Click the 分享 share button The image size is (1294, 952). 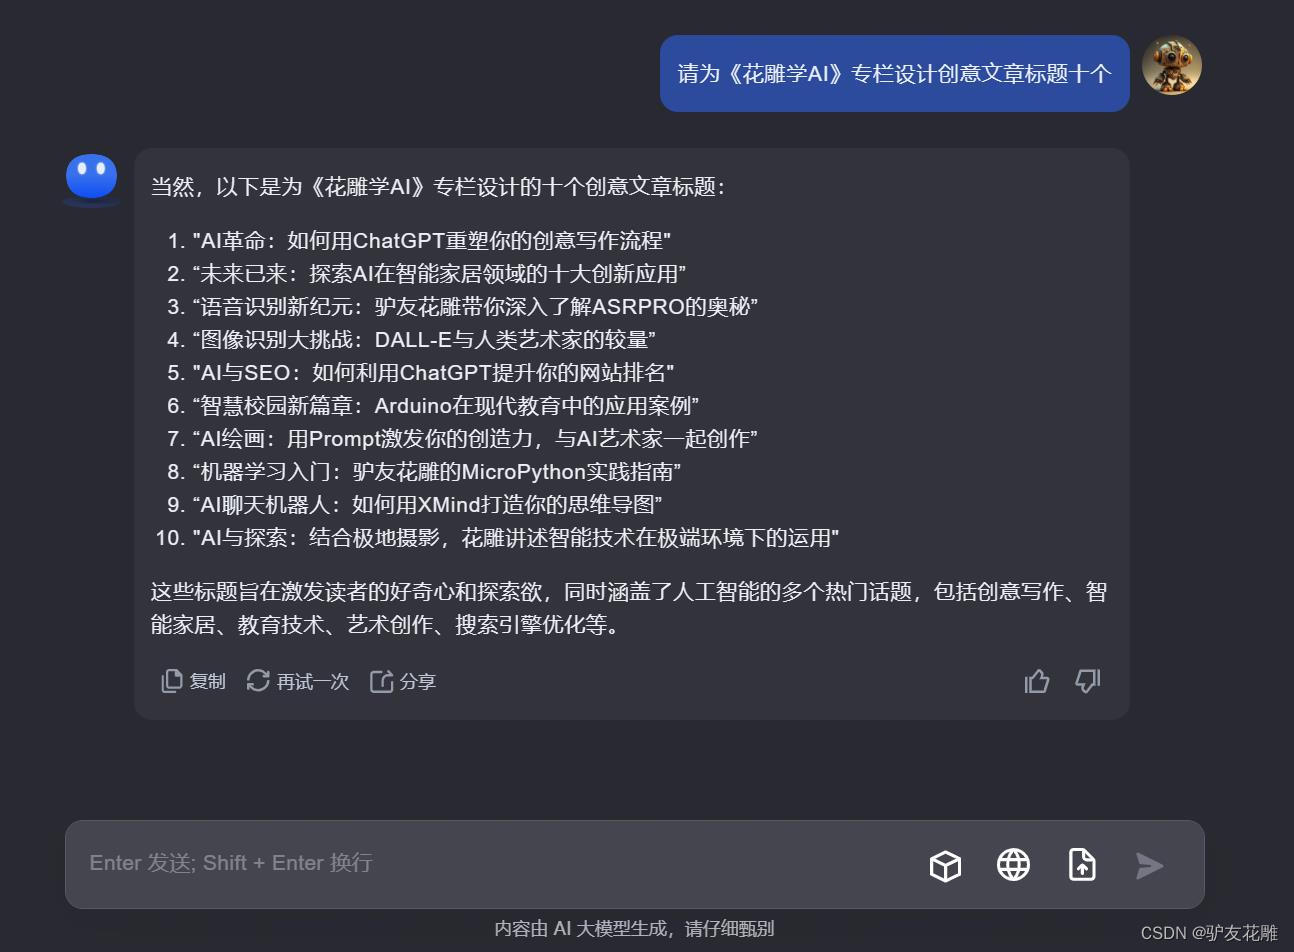(403, 681)
